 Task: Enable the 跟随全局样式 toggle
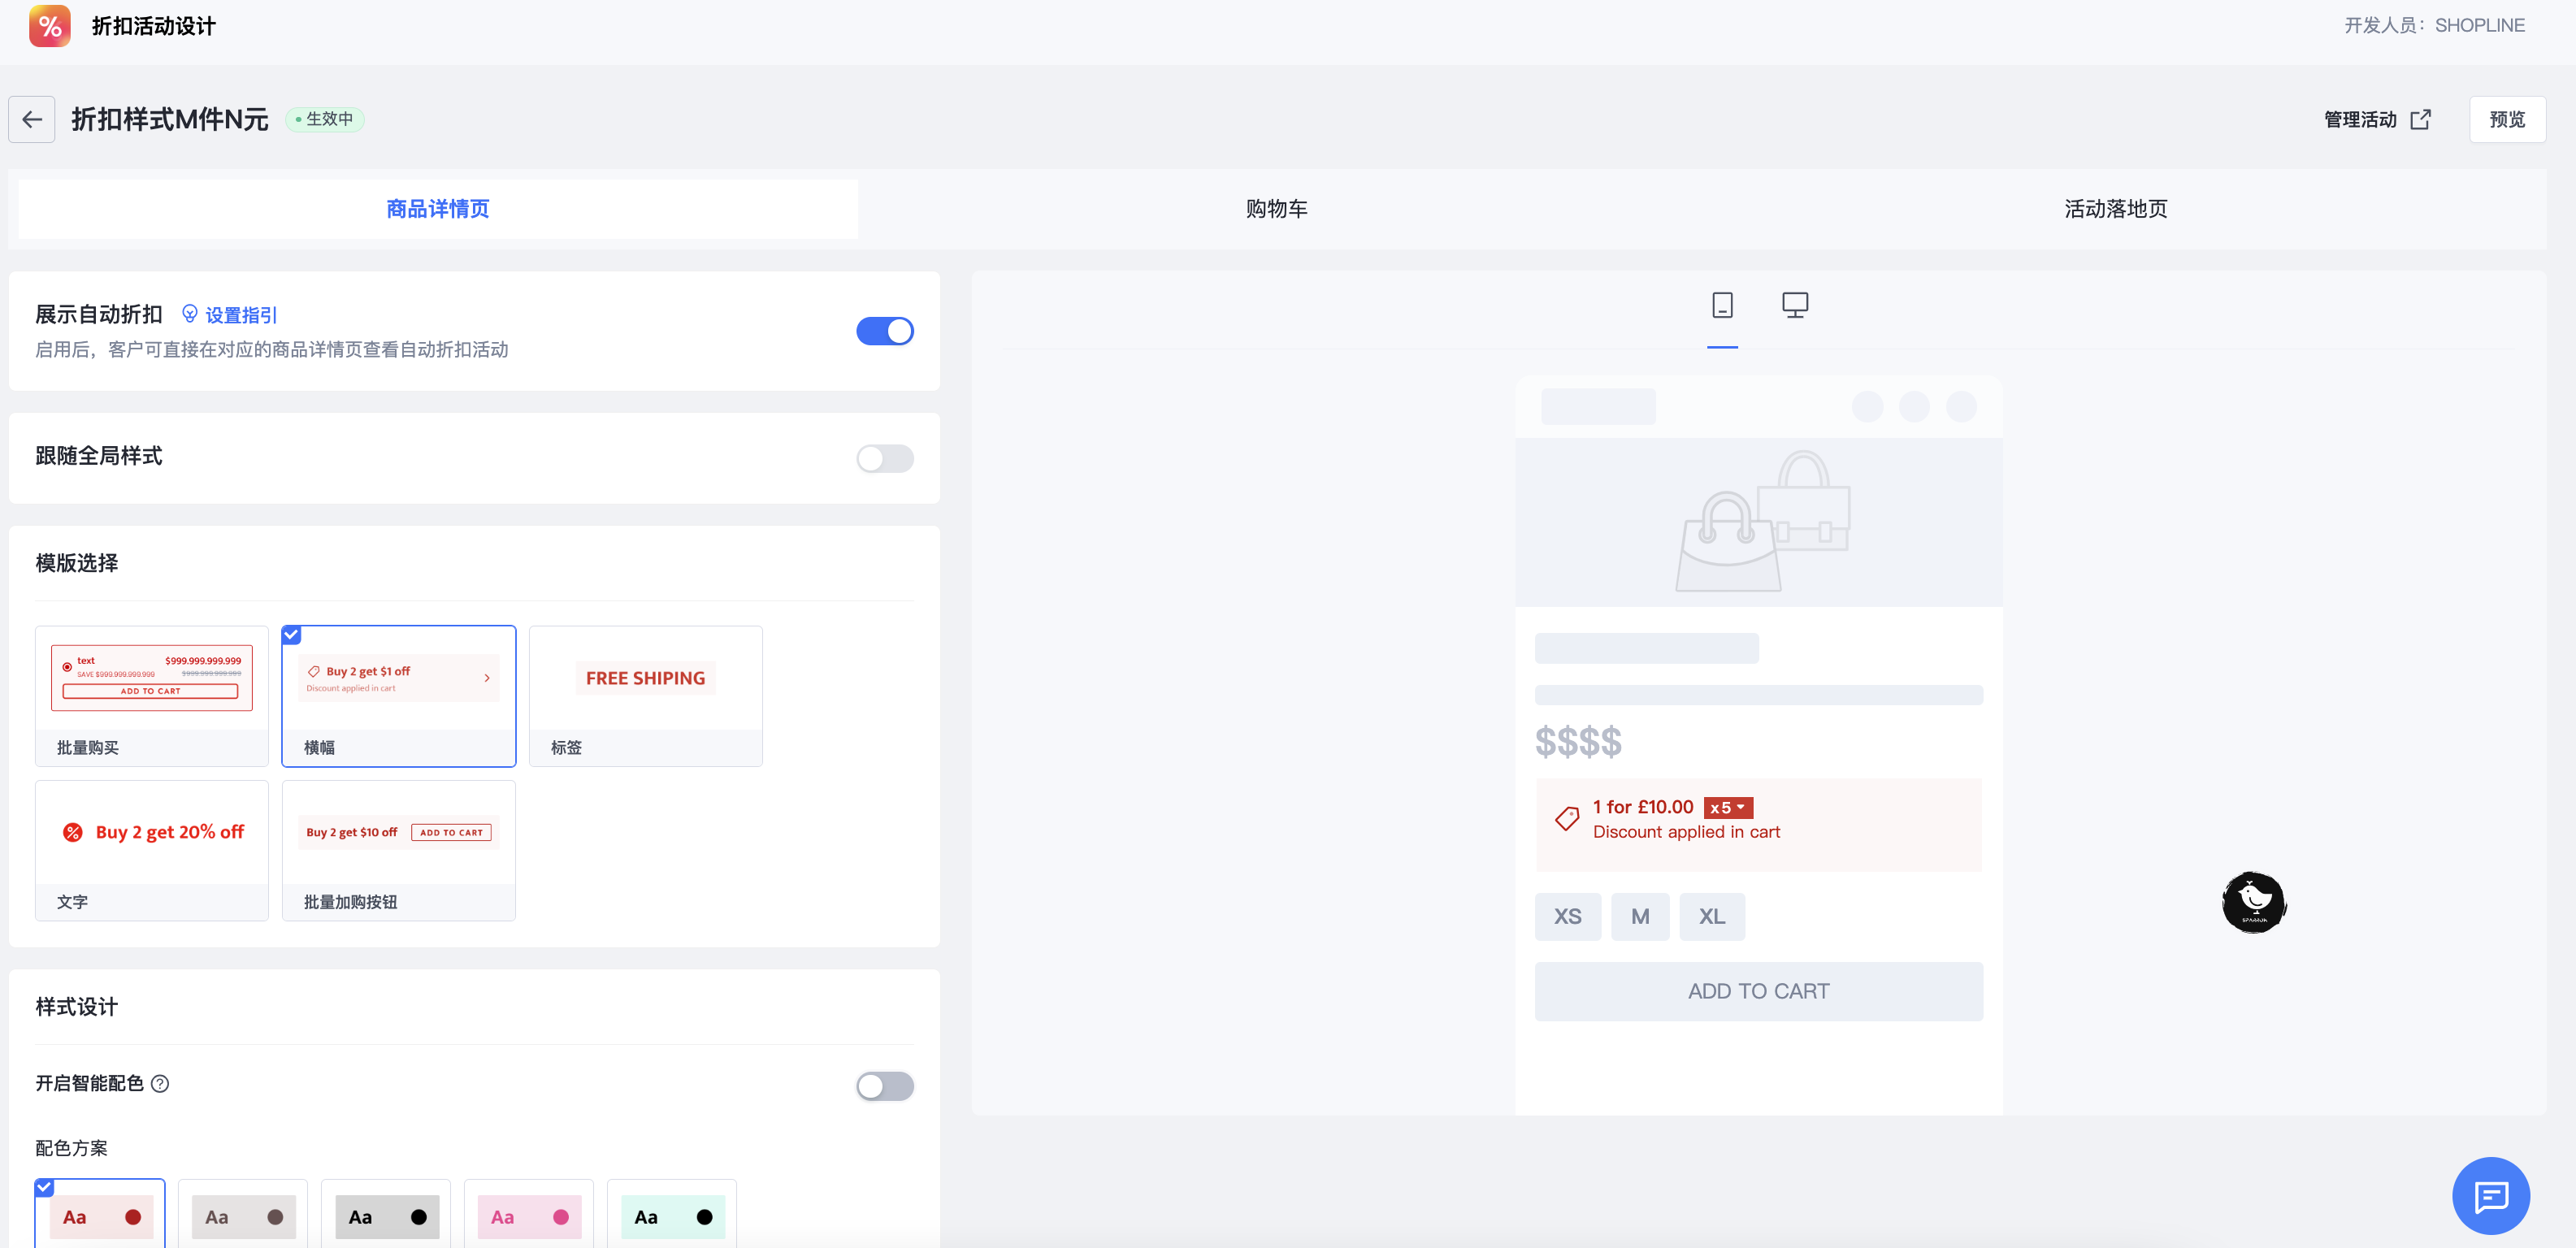point(884,458)
